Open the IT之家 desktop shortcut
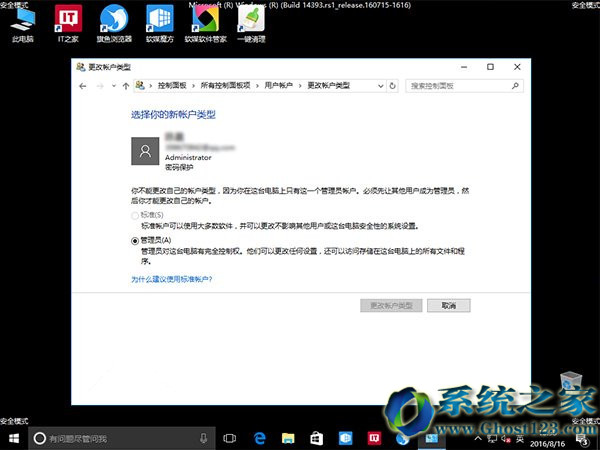The image size is (600, 450). click(68, 24)
